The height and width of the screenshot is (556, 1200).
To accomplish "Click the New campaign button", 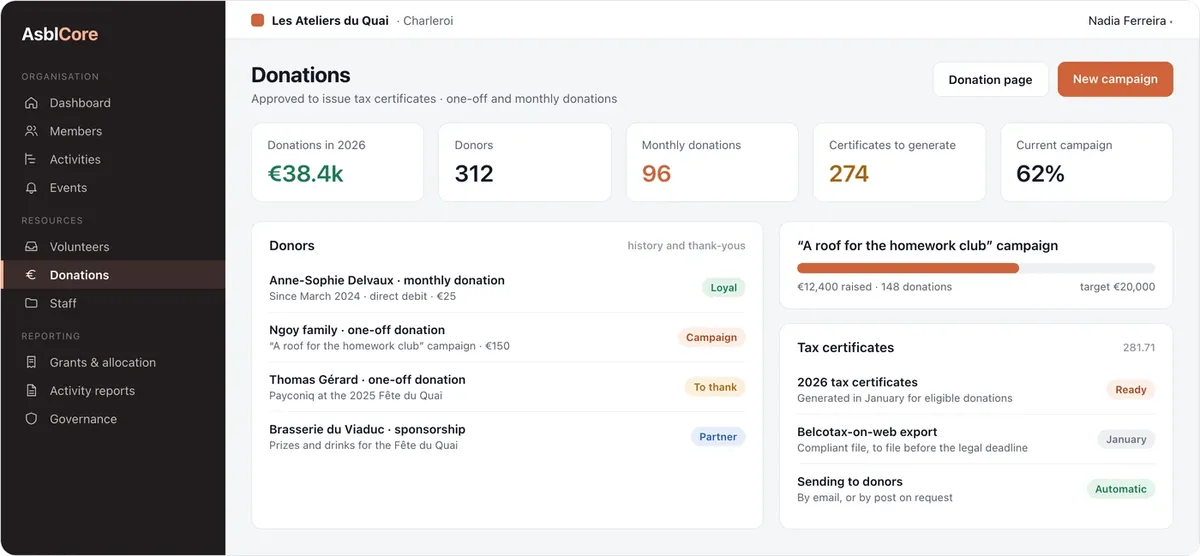I will pyautogui.click(x=1115, y=80).
